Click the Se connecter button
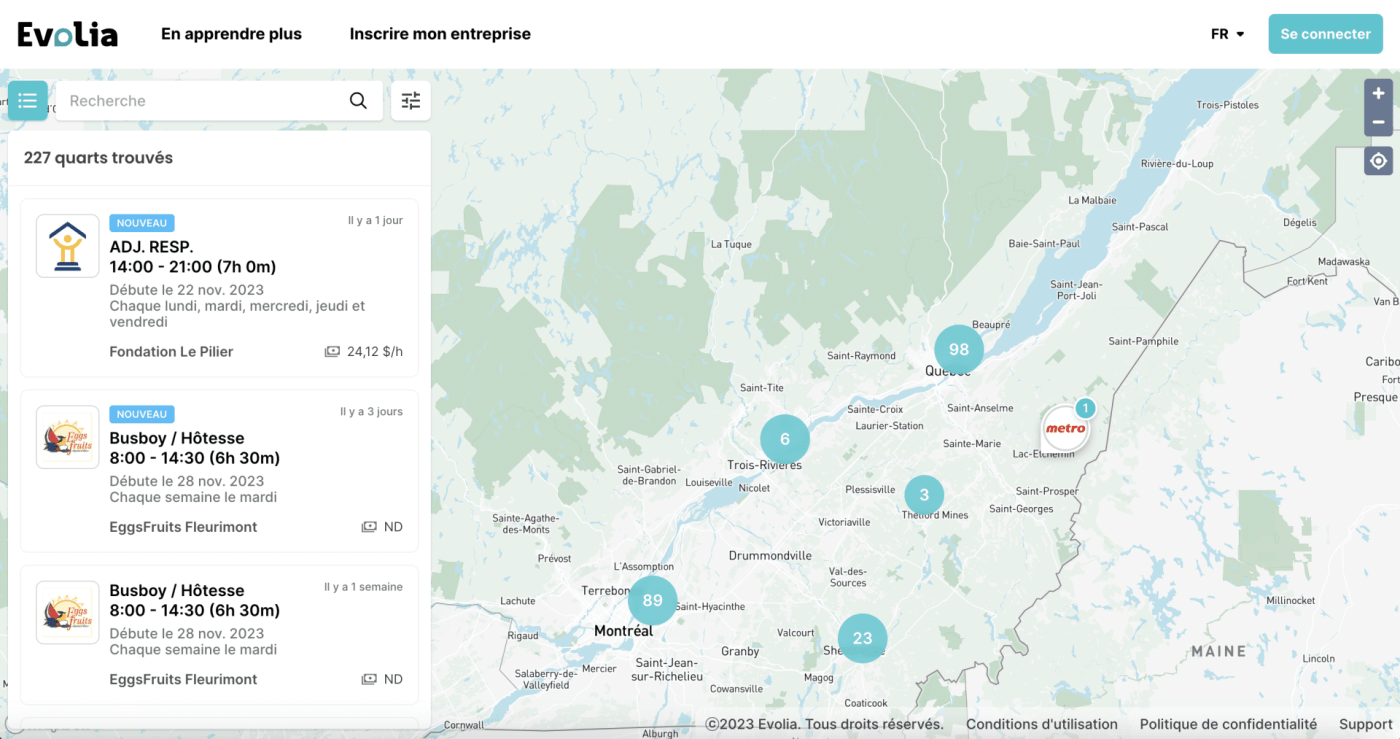This screenshot has width=1400, height=739. 1325,34
